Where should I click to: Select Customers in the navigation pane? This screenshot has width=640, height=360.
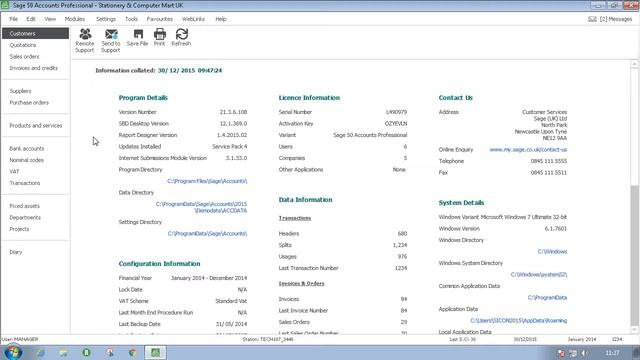pyautogui.click(x=36, y=33)
